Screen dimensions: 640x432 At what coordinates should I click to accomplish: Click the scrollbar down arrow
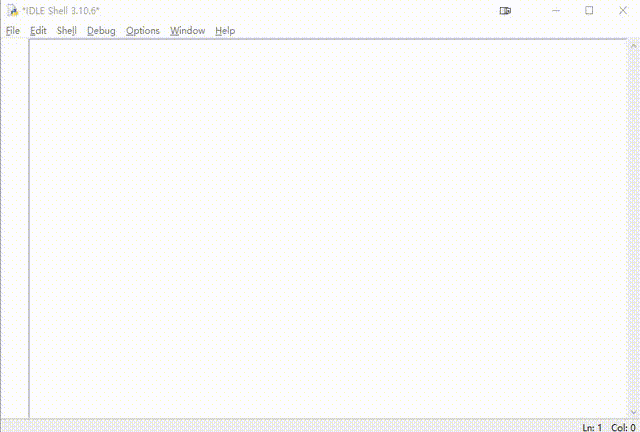pyautogui.click(x=633, y=412)
